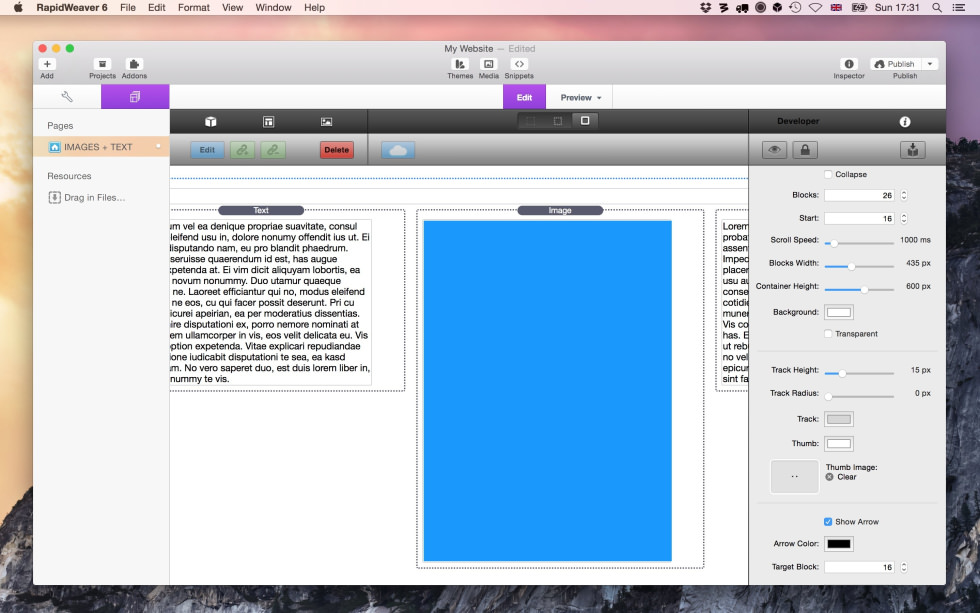980x613 pixels.
Task: Toggle the eye visibility button
Action: [x=774, y=150]
